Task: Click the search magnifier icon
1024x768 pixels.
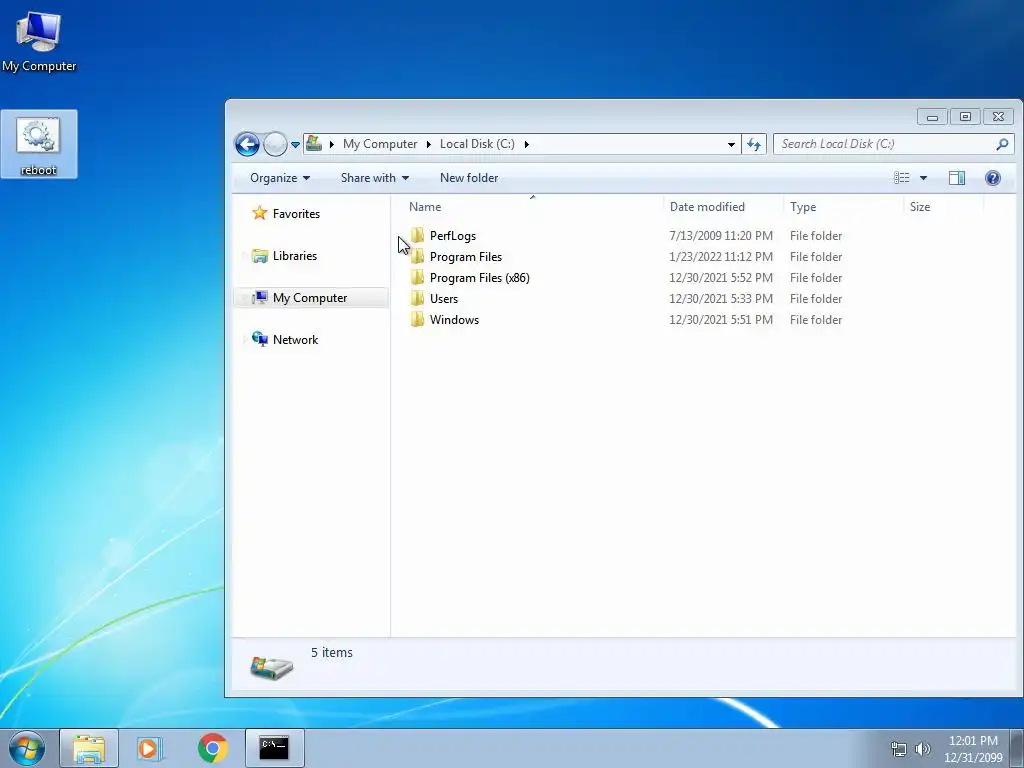Action: pyautogui.click(x=1002, y=144)
